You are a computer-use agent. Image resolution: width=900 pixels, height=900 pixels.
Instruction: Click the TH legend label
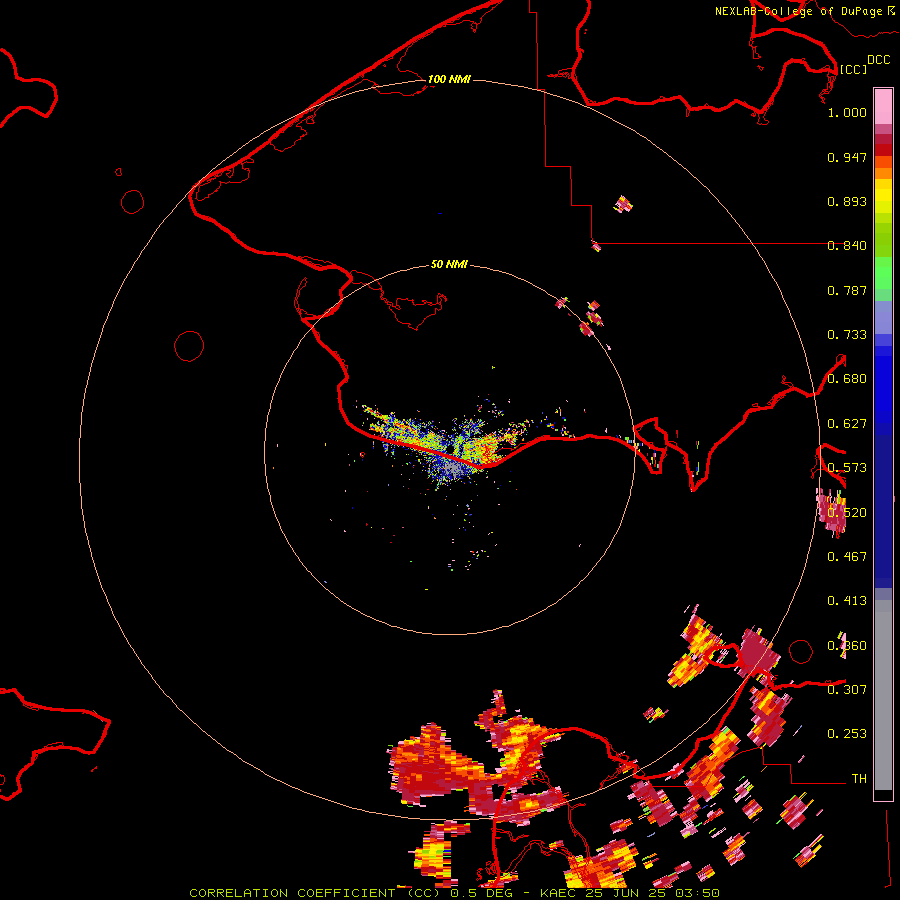(x=859, y=778)
